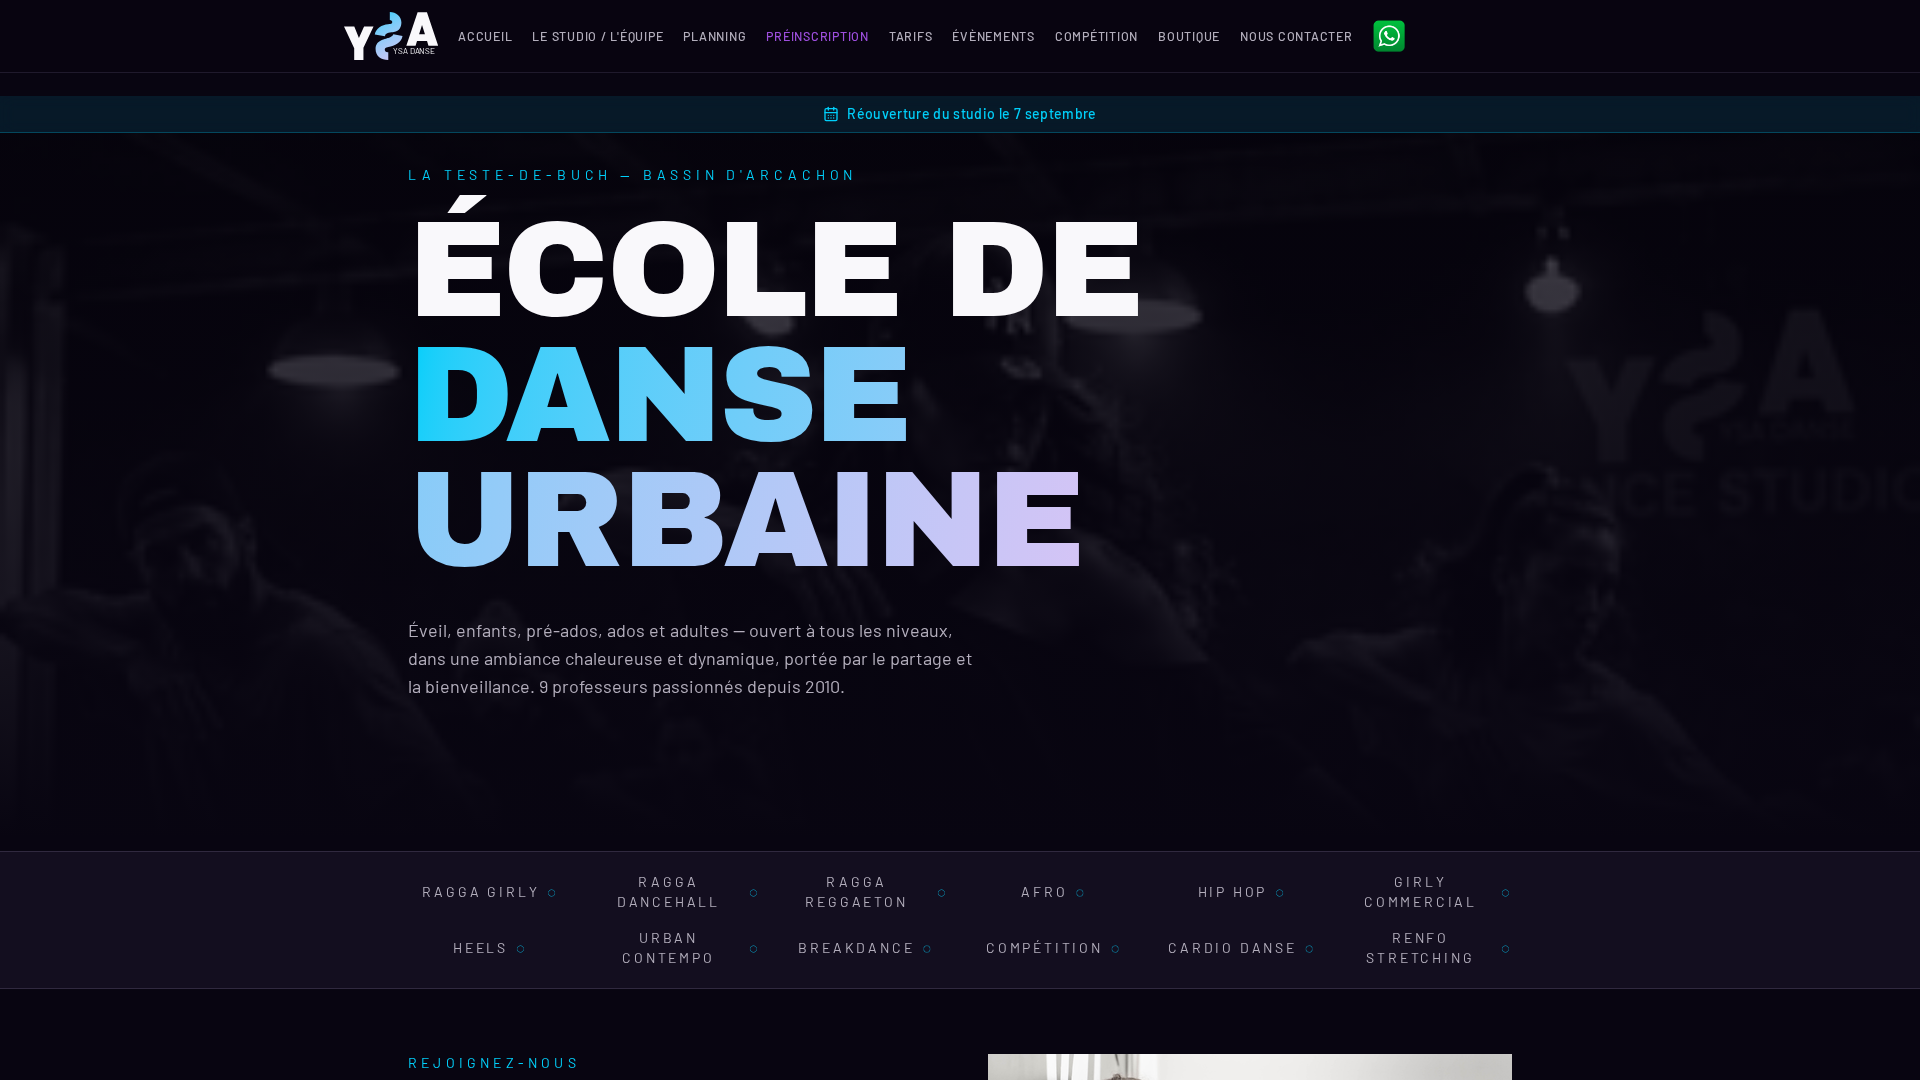Click La Teste-de-Buch location text
Screen dimensions: 1920x1080
point(632,175)
